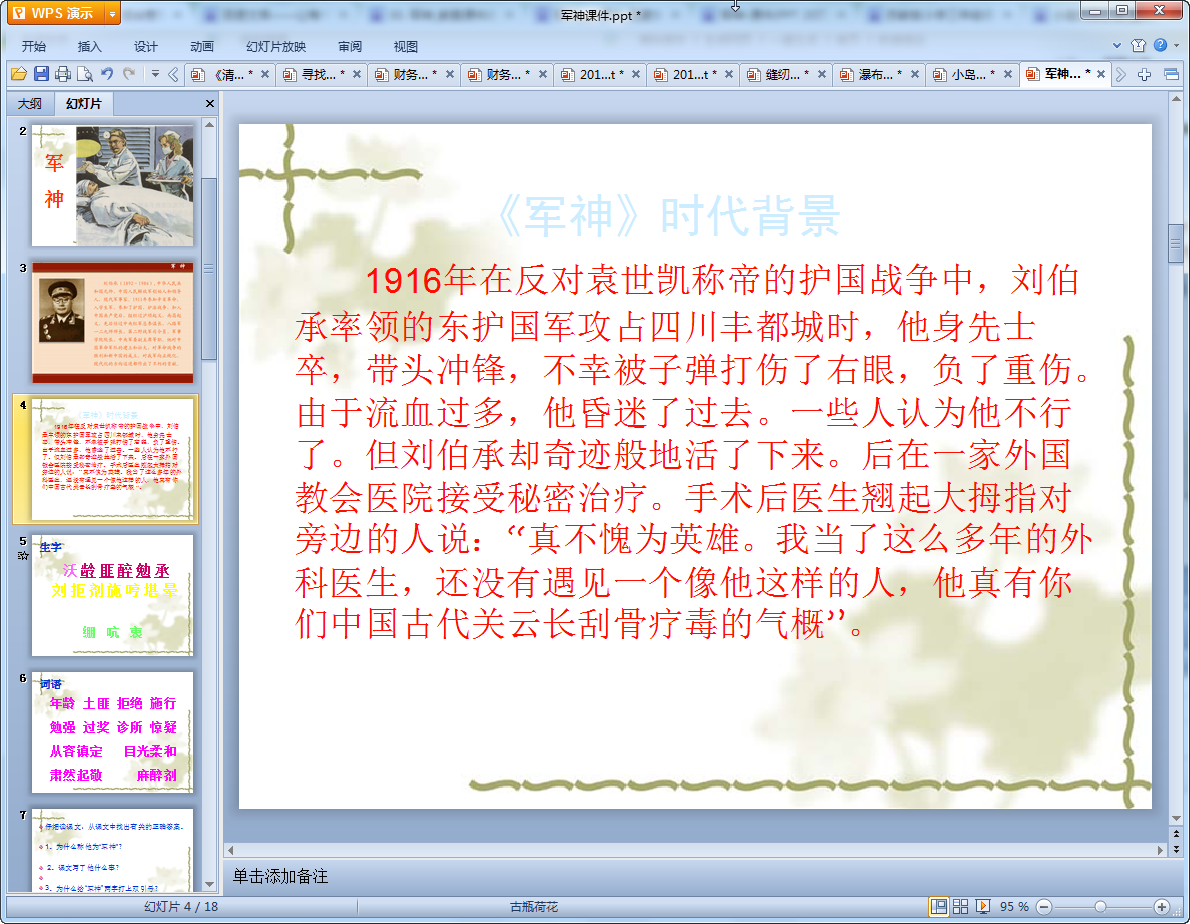
Task: Close the 寻找... document tab
Action: [x=357, y=74]
